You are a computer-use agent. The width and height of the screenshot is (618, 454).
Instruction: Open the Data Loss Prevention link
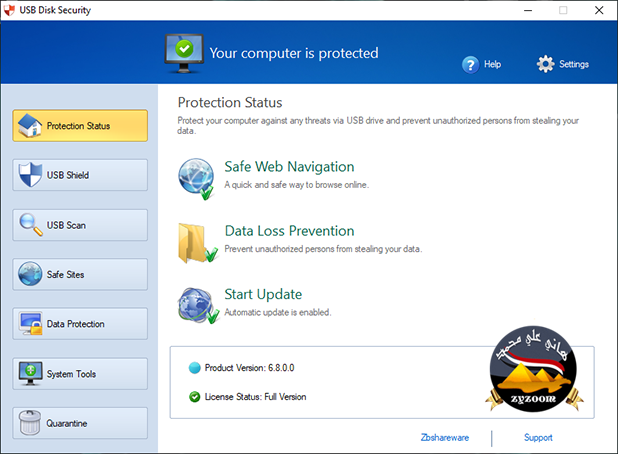[x=289, y=231]
